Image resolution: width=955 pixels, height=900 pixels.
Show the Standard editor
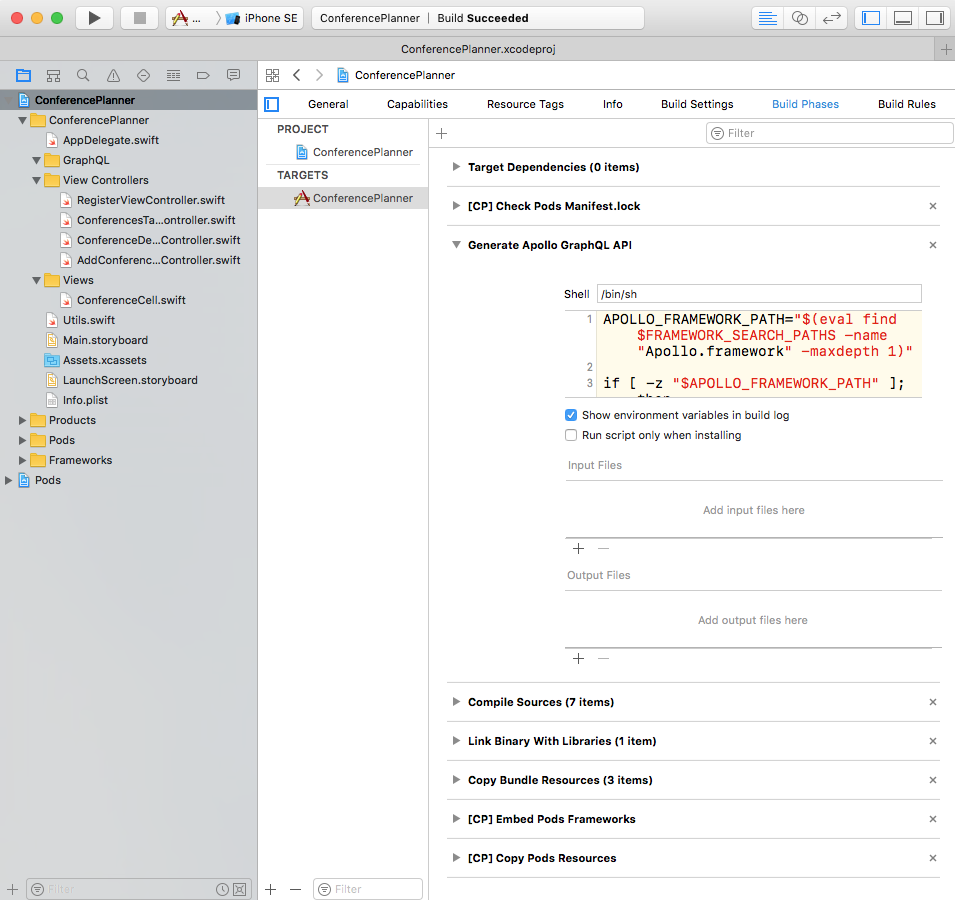coord(767,18)
